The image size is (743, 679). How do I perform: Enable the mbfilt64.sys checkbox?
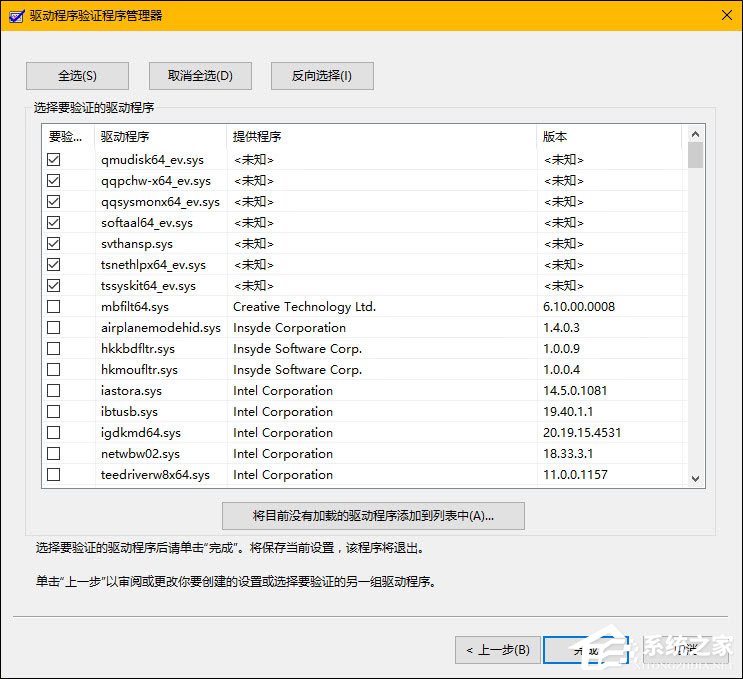[x=54, y=307]
